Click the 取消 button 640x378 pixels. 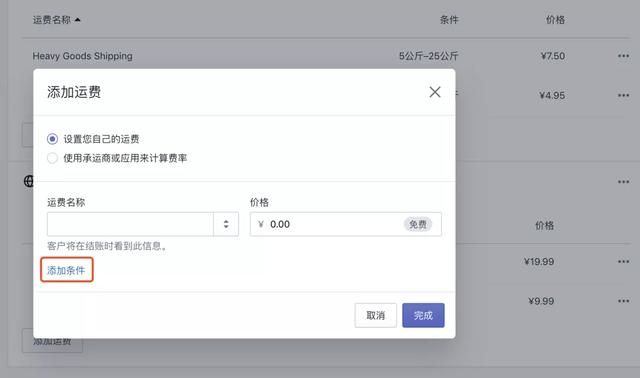376,315
